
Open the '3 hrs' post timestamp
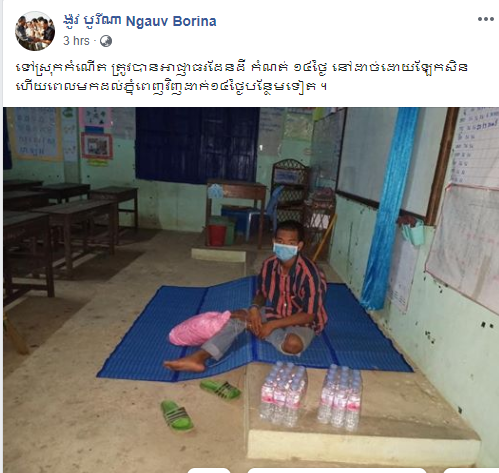(76, 41)
